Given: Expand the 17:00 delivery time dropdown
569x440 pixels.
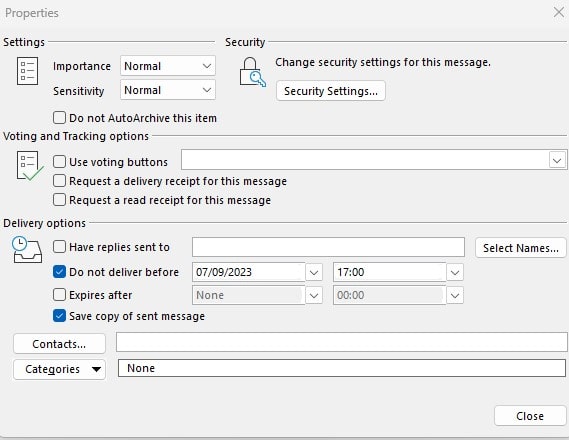Looking at the screenshot, I should tap(455, 272).
